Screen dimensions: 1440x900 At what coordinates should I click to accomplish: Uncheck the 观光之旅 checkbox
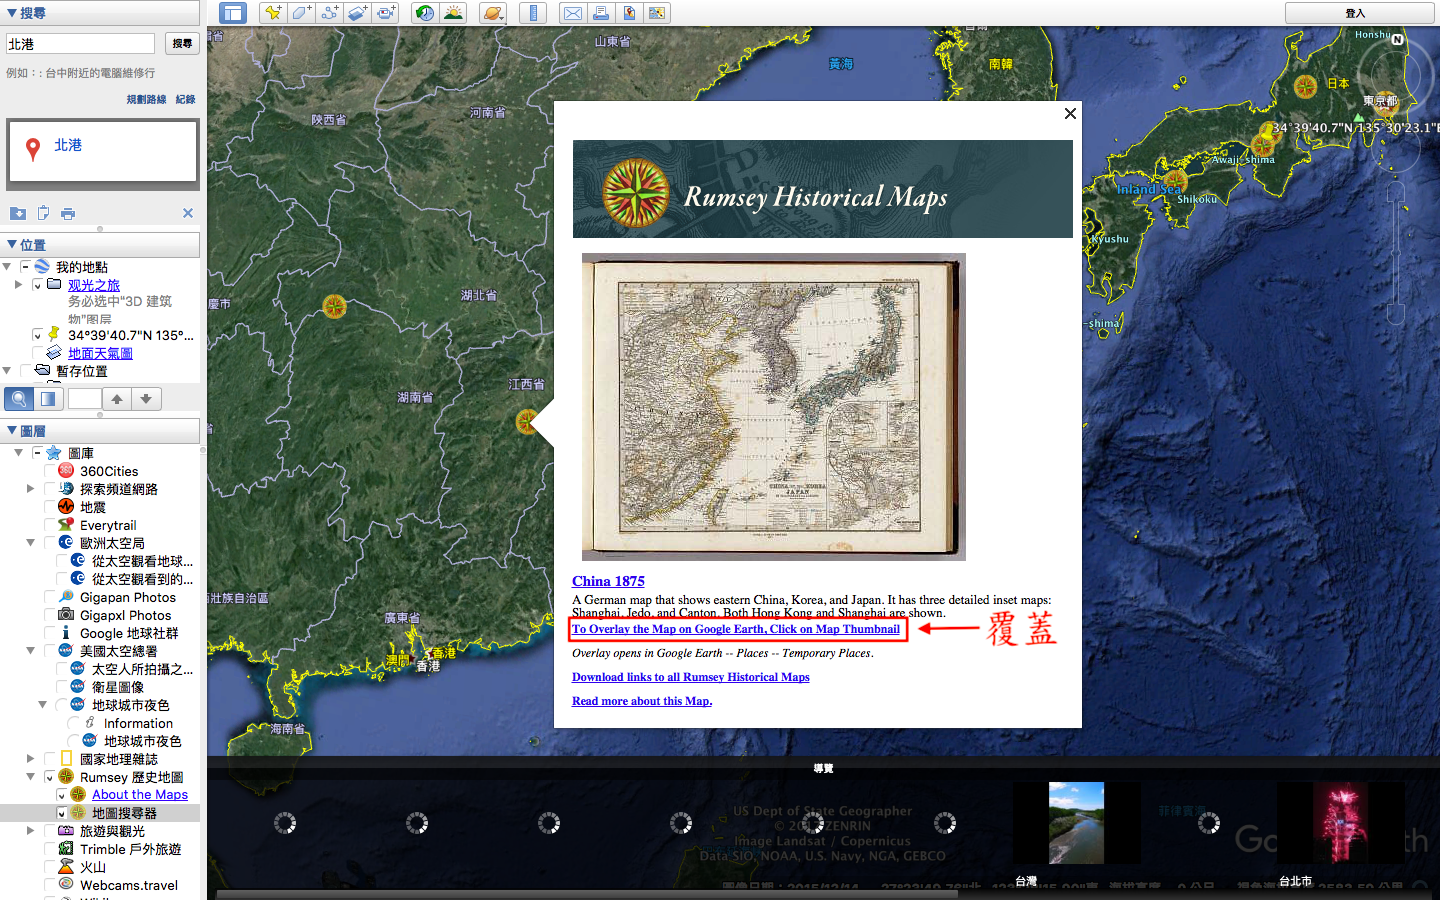[x=37, y=285]
